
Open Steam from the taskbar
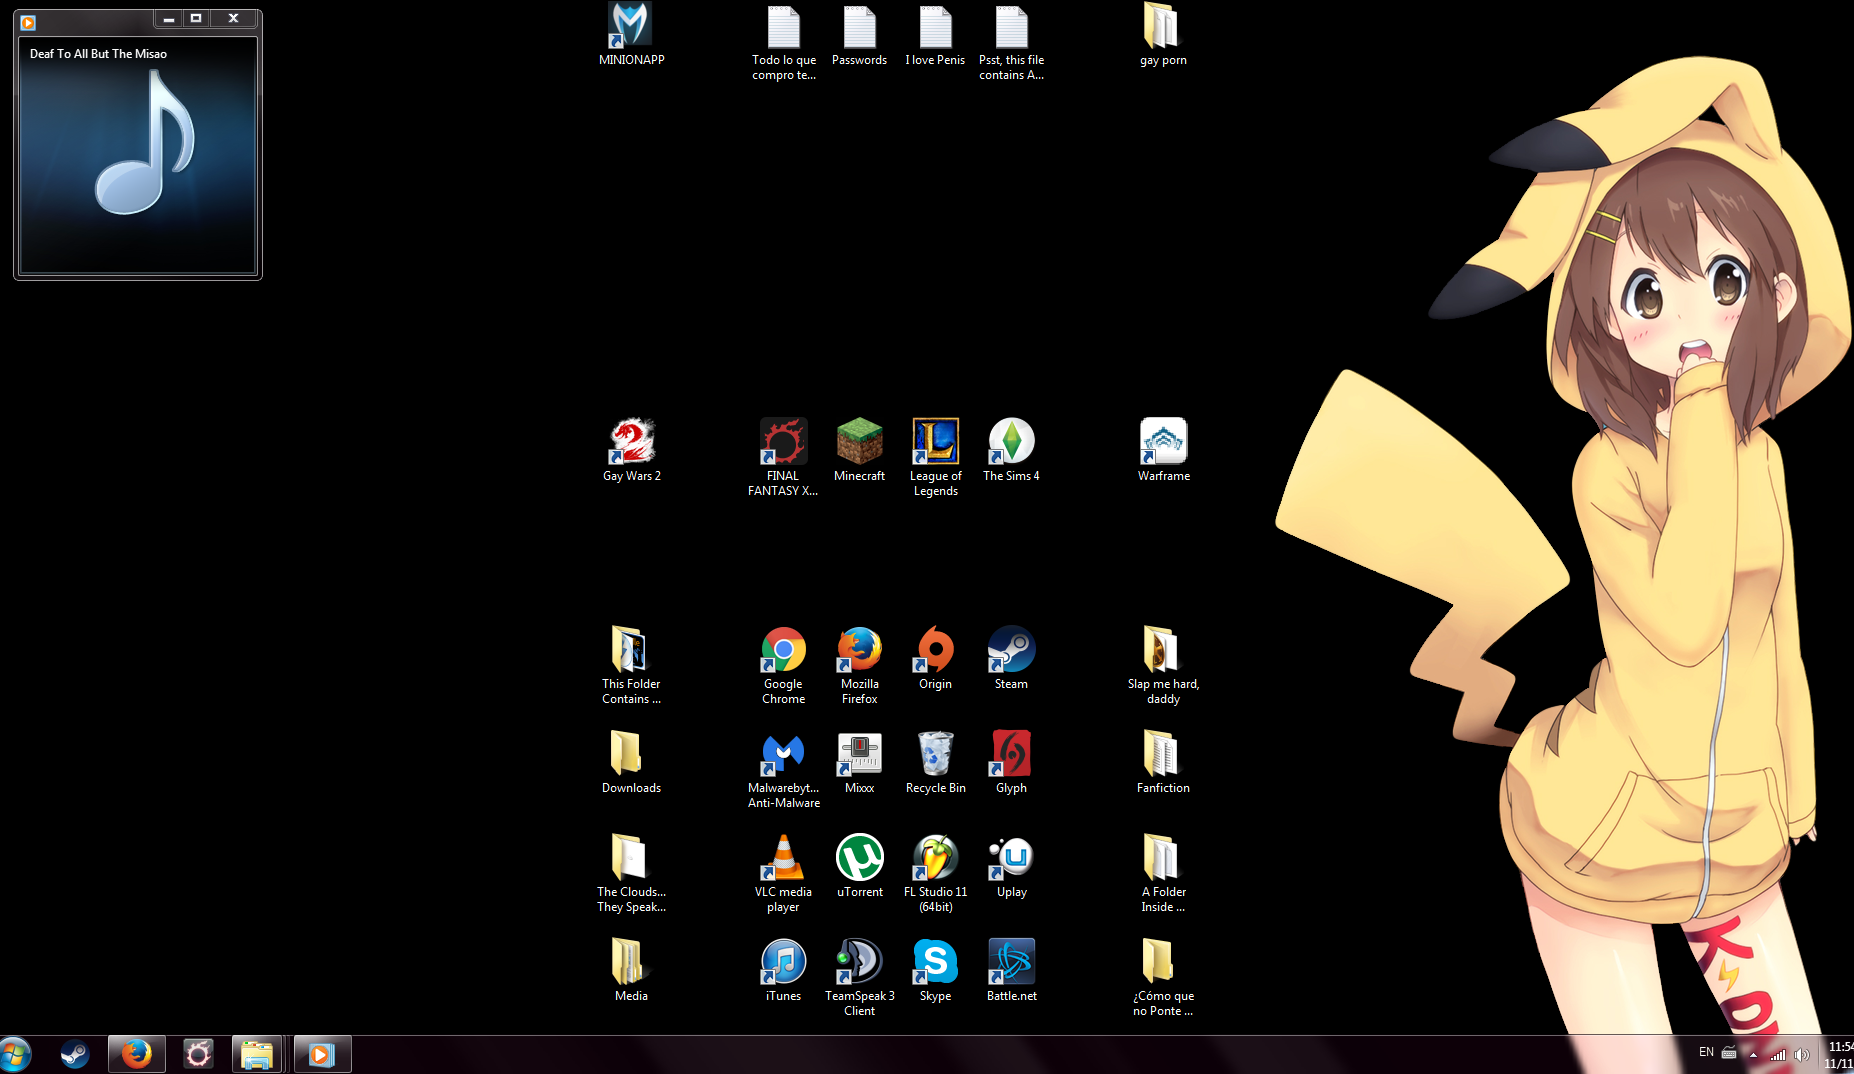click(75, 1054)
